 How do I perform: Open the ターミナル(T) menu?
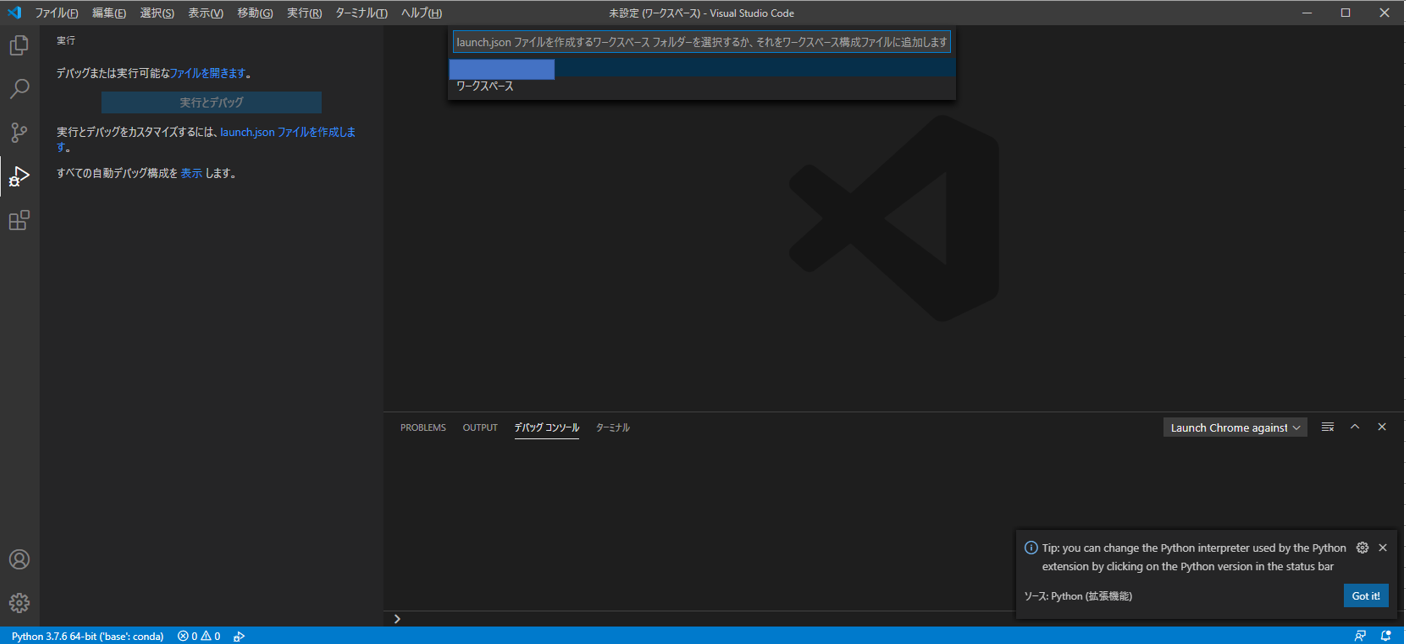click(x=361, y=13)
